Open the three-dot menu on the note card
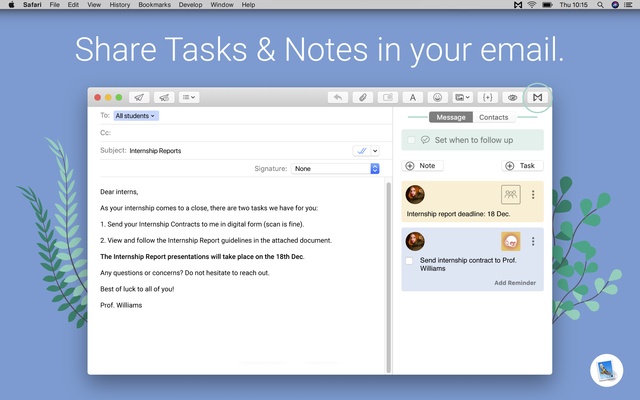Screen dimensions: 640x400 (x=533, y=195)
